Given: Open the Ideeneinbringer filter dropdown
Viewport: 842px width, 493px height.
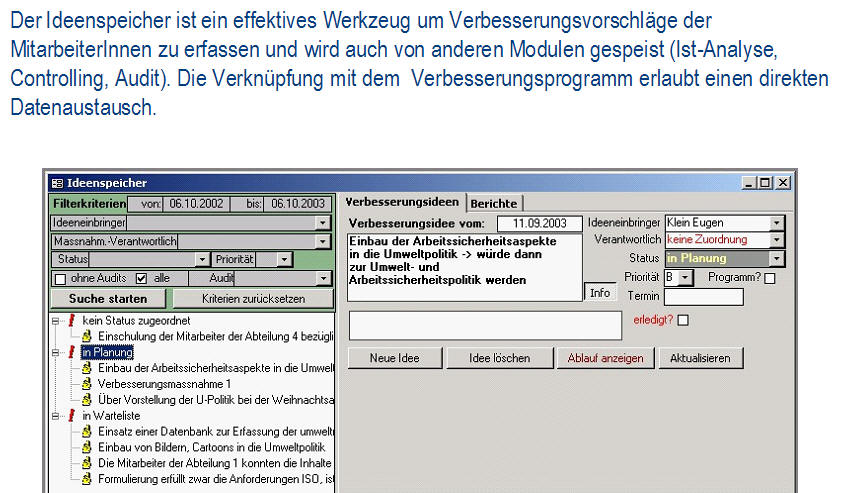Looking at the screenshot, I should tap(322, 223).
